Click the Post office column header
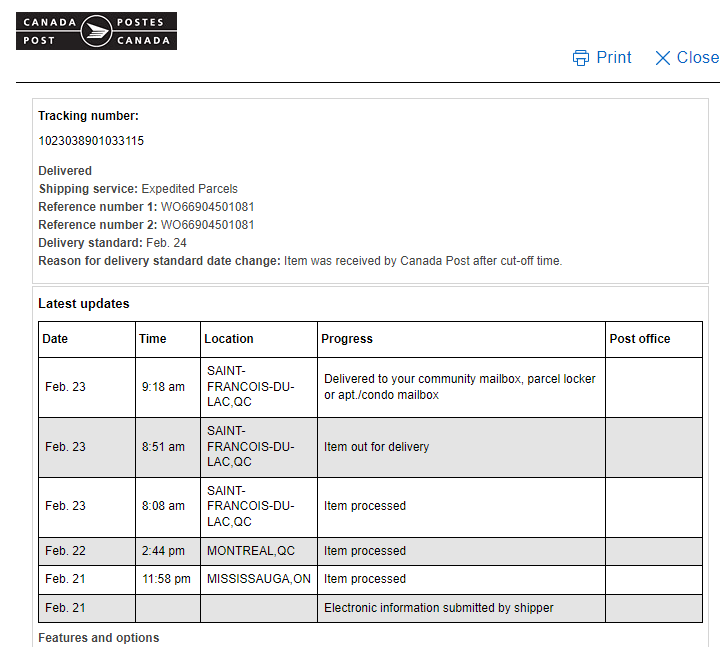The width and height of the screenshot is (728, 647). (640, 339)
